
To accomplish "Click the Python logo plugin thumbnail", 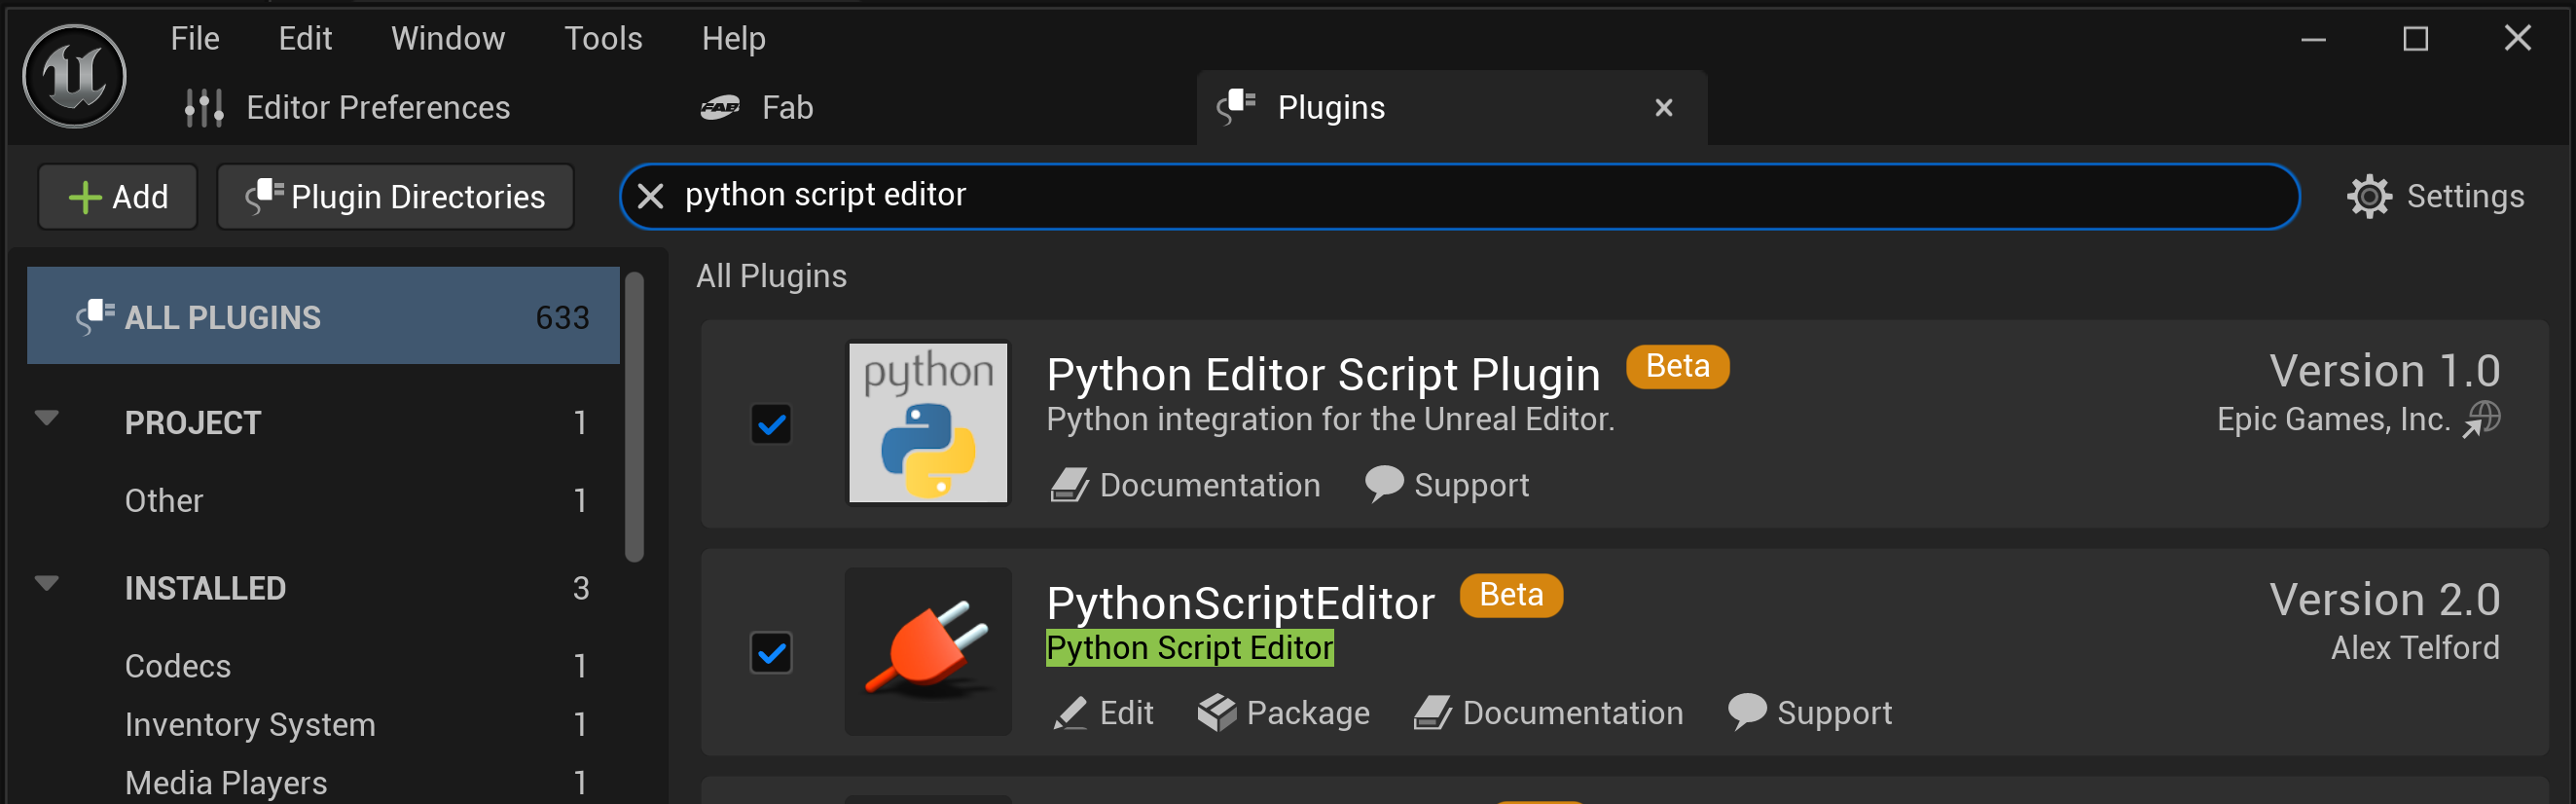I will pyautogui.click(x=928, y=423).
